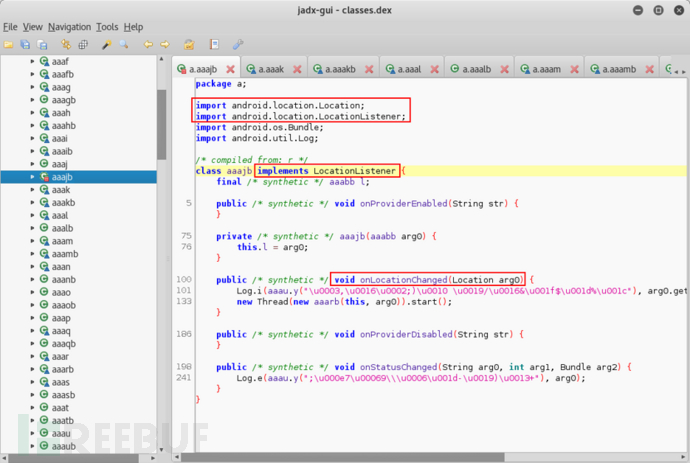Toggle the deobfuscation toolbar icon
Screen dimensions: 690x463
point(189,45)
